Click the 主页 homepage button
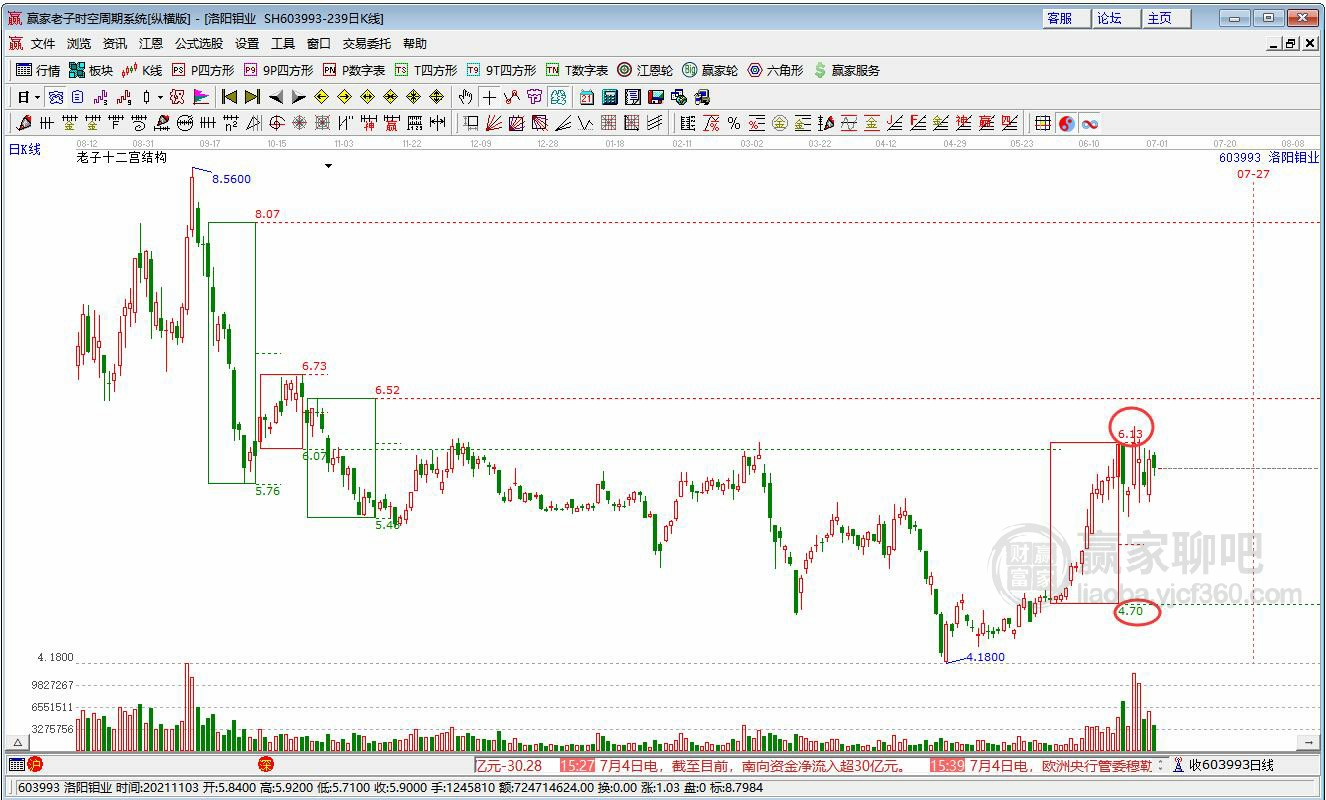Image resolution: width=1326 pixels, height=800 pixels. [1165, 18]
